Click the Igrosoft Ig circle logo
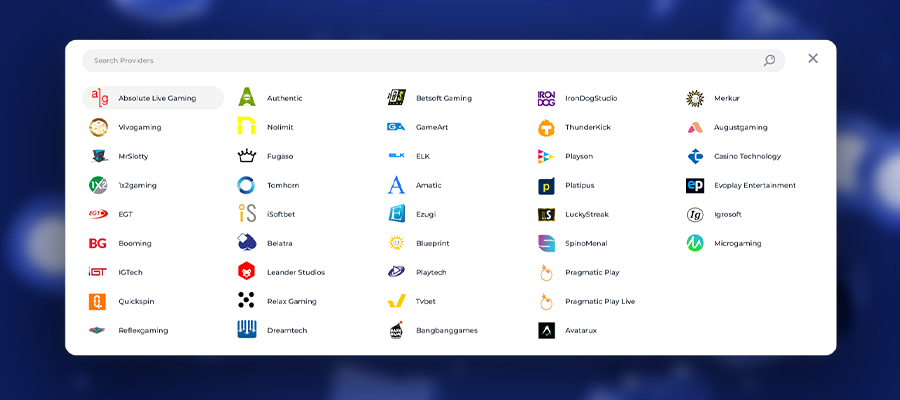The height and width of the screenshot is (400, 900). tap(695, 215)
